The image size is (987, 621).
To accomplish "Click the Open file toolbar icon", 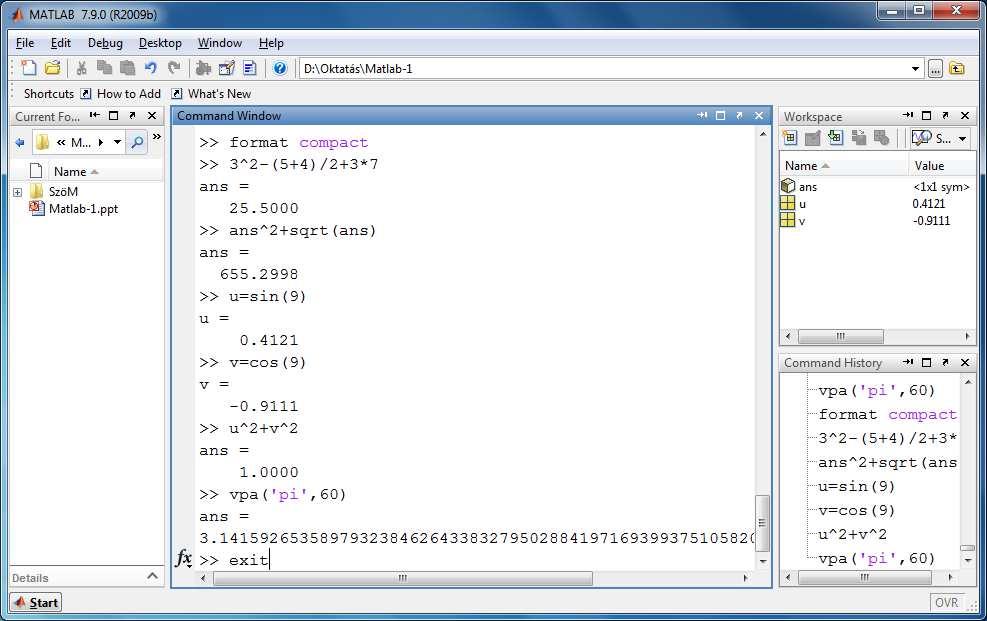I will (x=52, y=68).
